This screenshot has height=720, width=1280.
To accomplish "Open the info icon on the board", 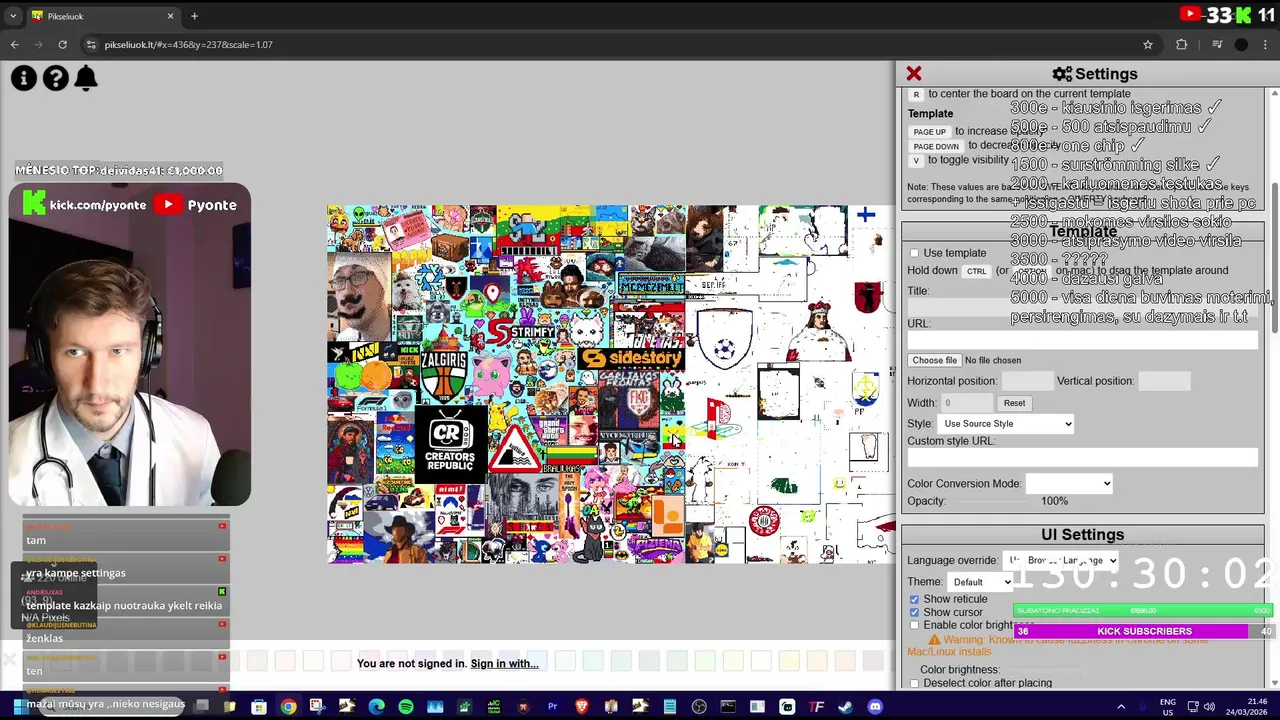I will (24, 78).
